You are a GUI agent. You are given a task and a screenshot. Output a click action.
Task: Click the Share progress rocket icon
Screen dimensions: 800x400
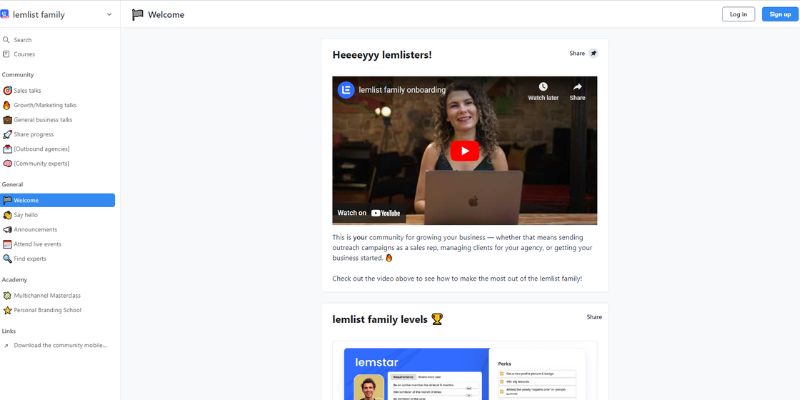coord(7,135)
